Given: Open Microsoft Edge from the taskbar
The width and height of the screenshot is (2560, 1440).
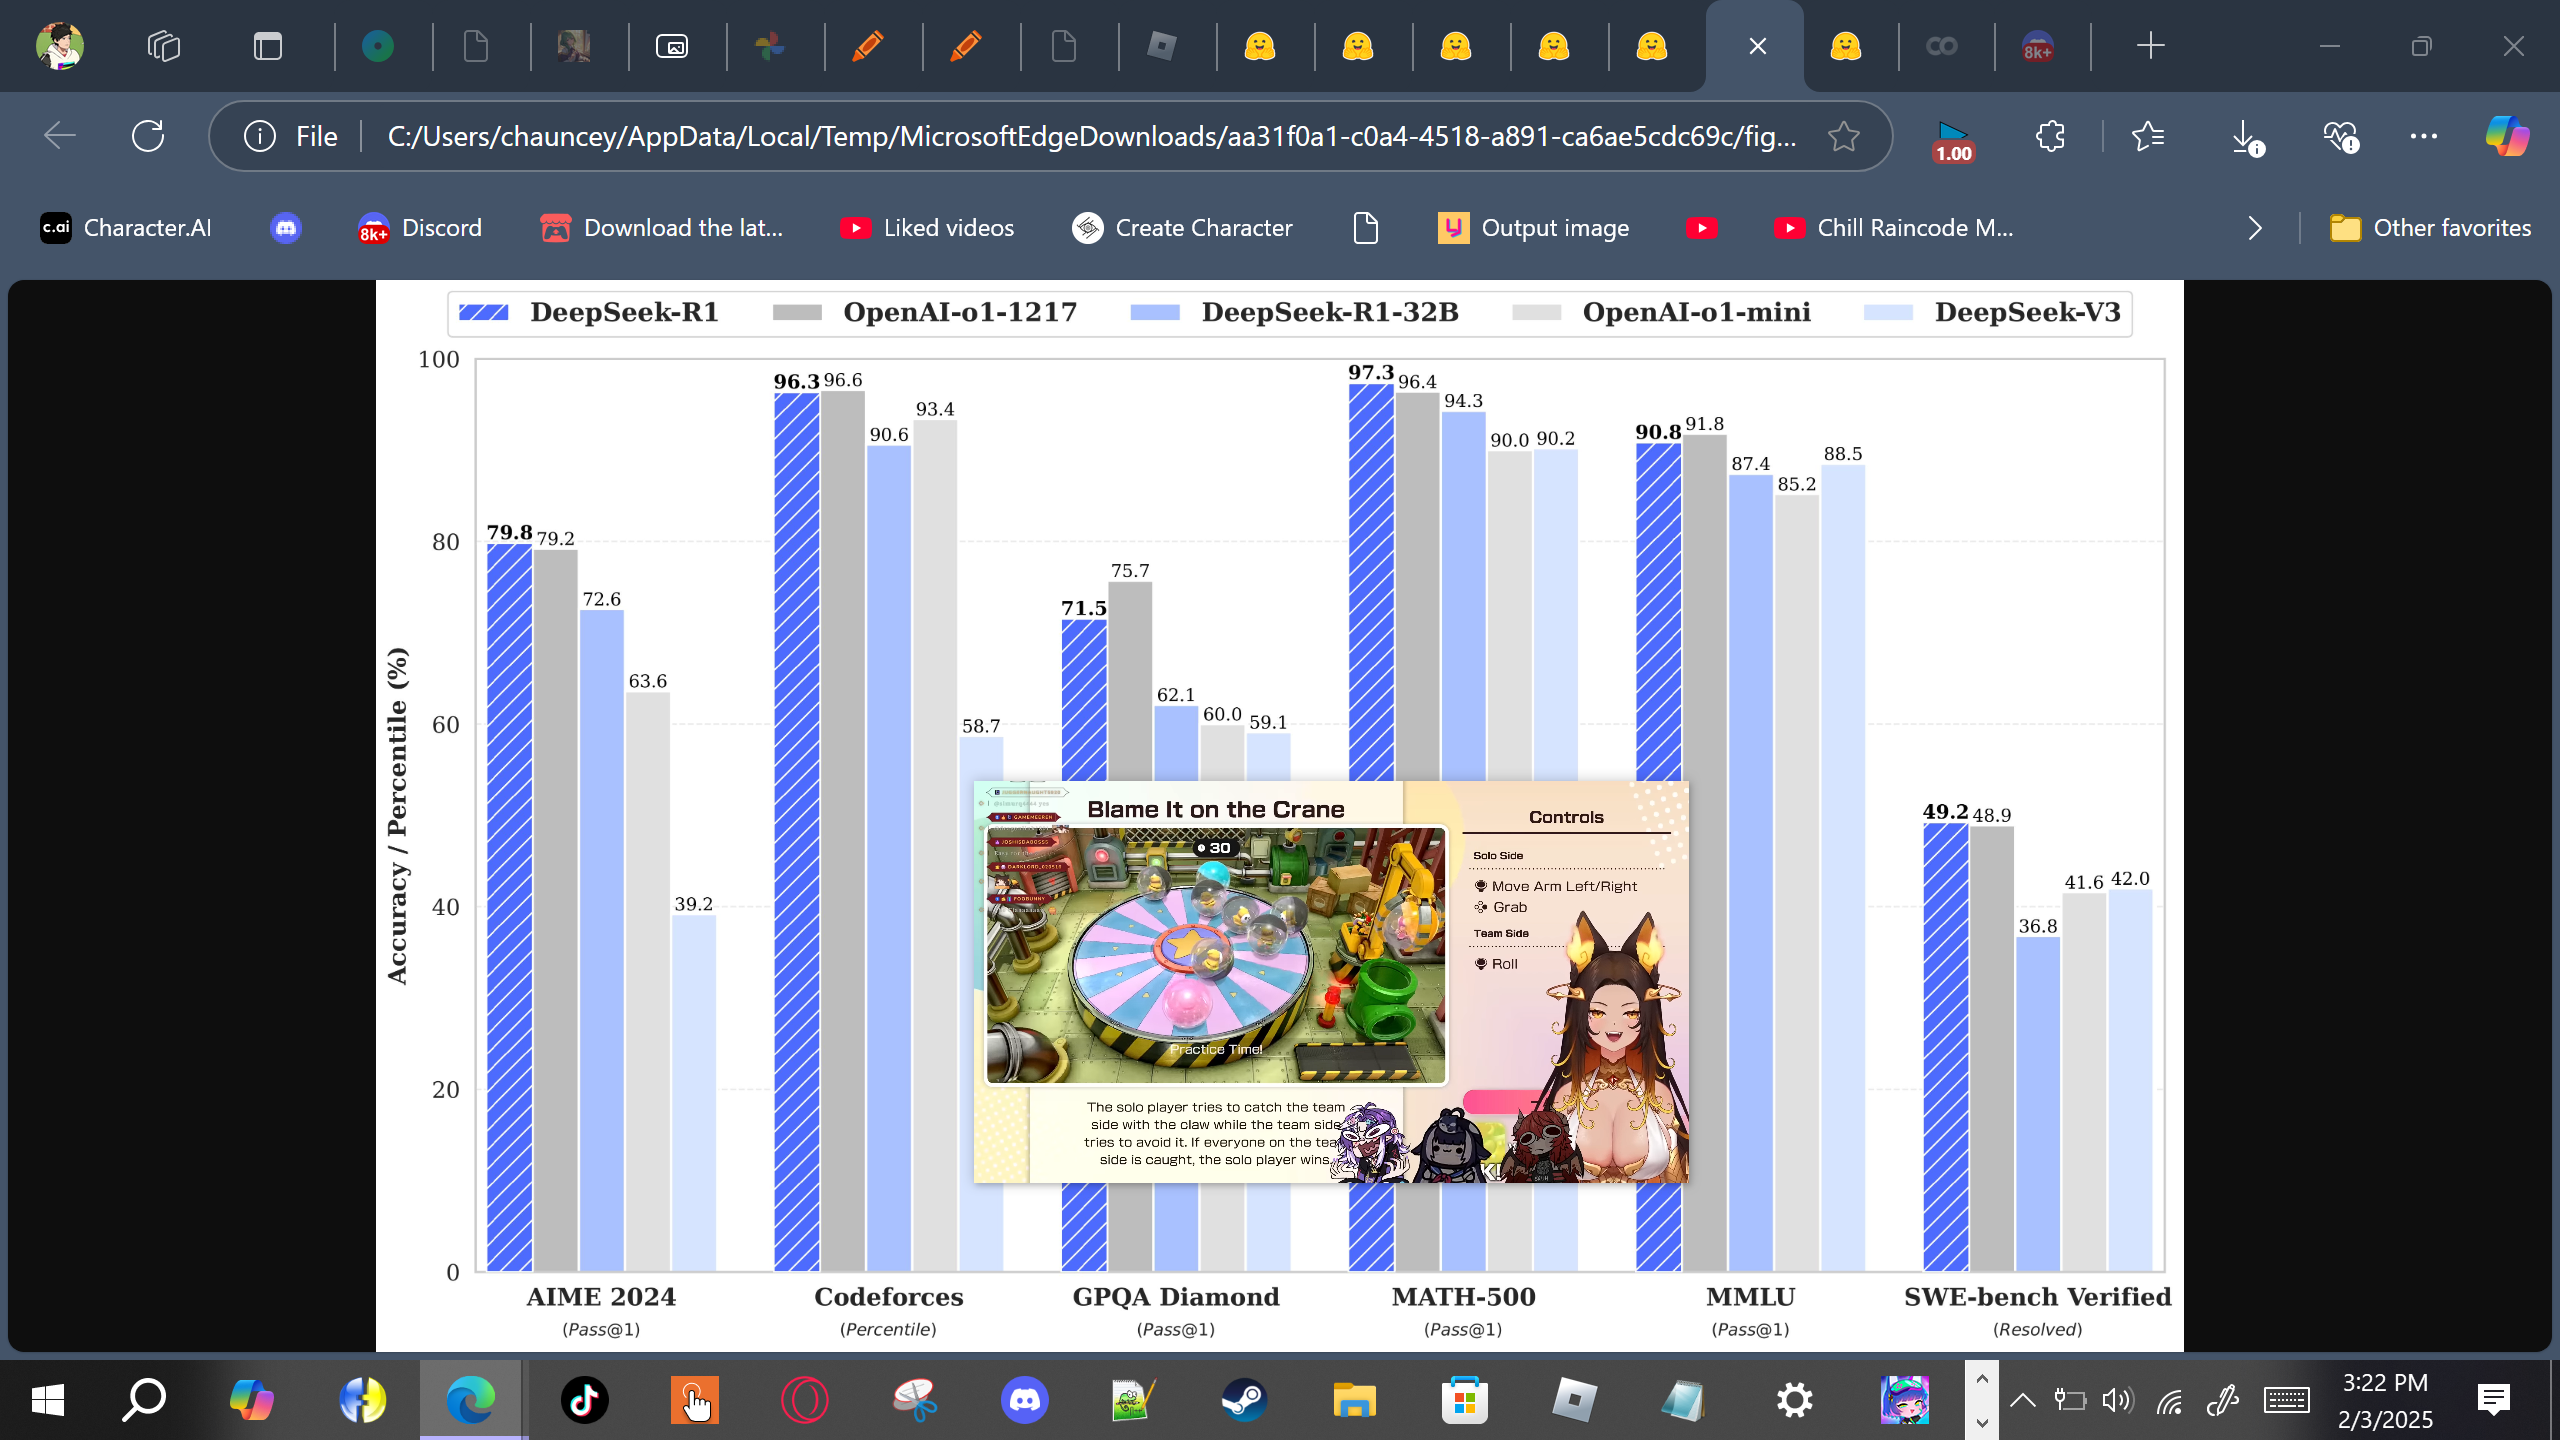Looking at the screenshot, I should tap(470, 1400).
